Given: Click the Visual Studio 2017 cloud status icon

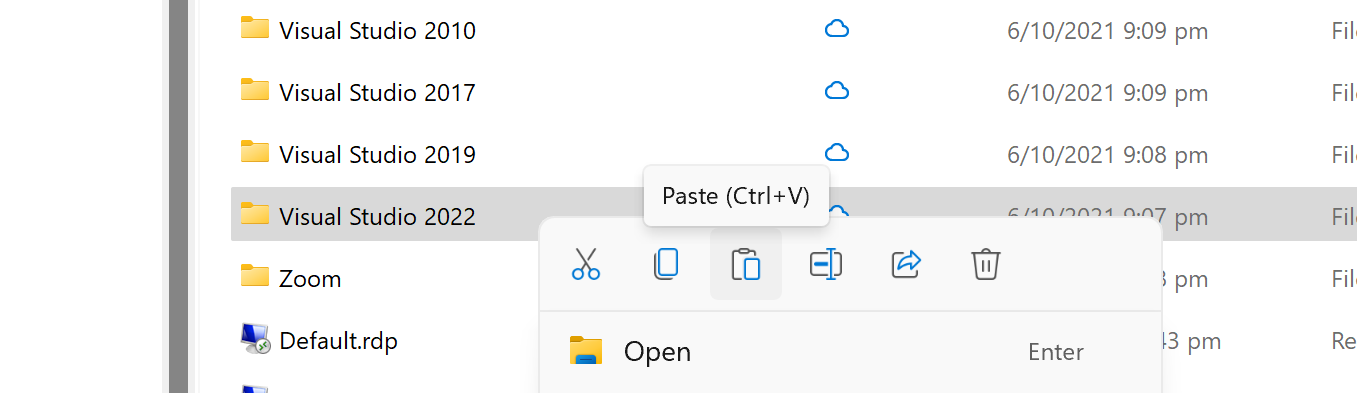Looking at the screenshot, I should [x=837, y=92].
